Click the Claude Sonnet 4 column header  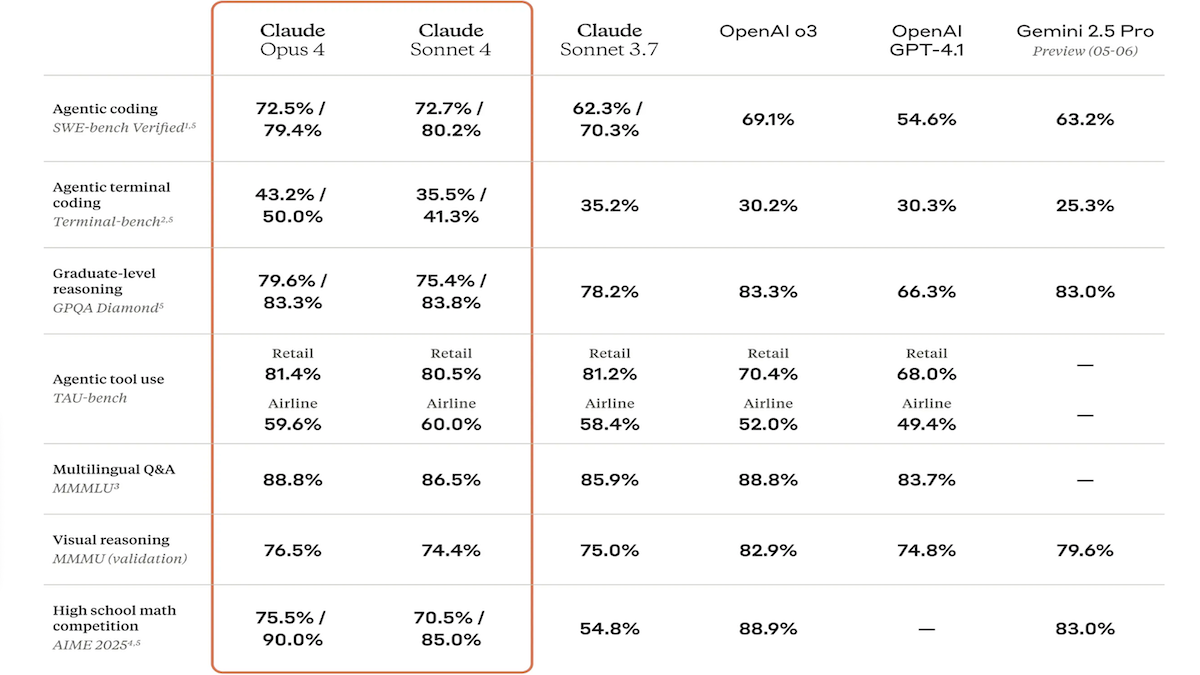click(451, 40)
